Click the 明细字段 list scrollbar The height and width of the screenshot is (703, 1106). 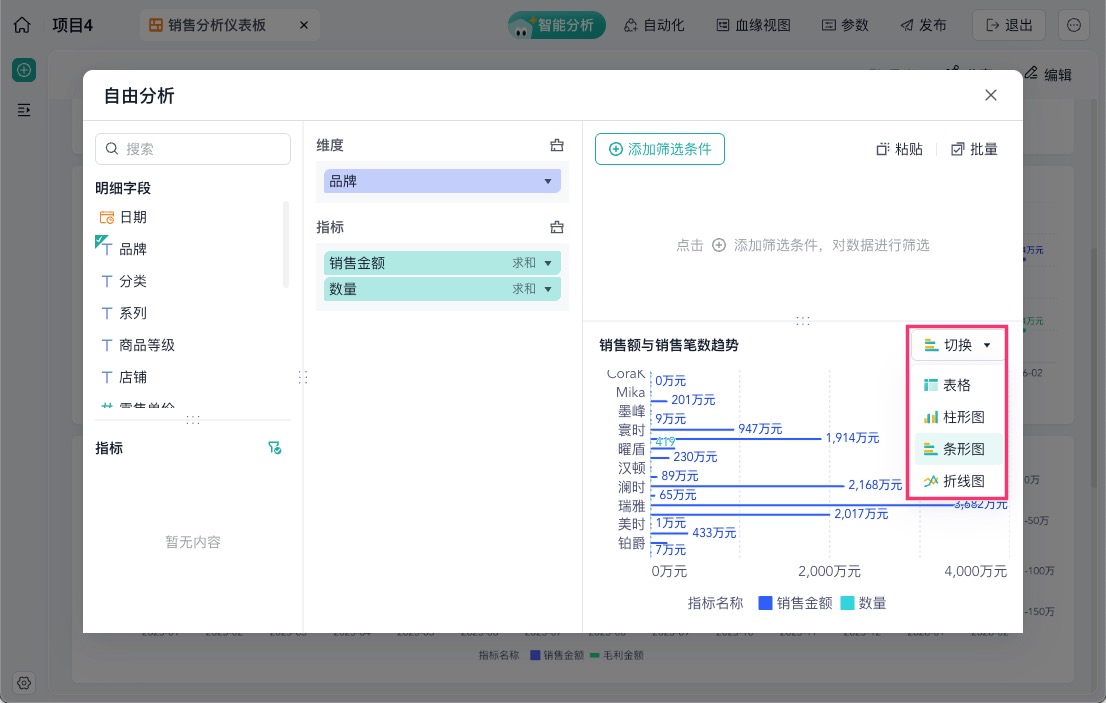[x=286, y=245]
